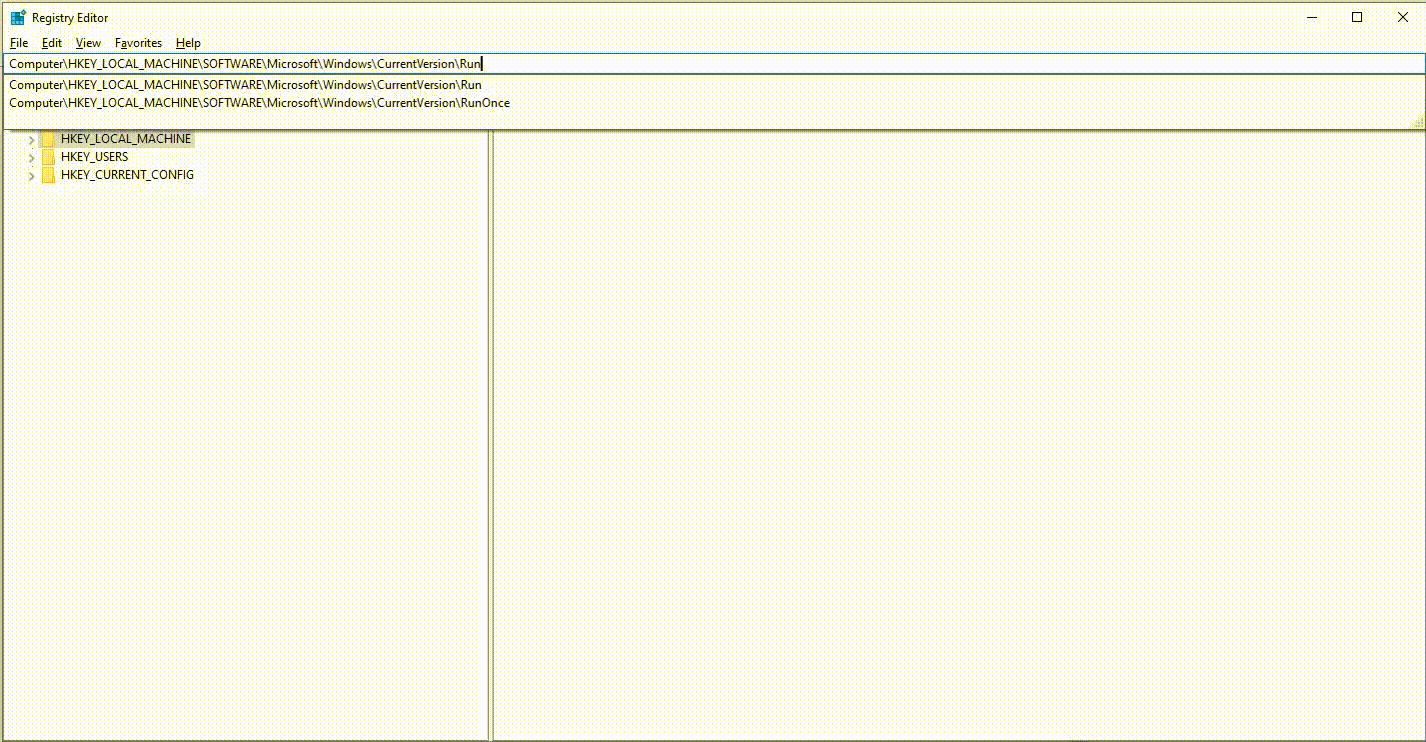Viewport: 1426px width, 742px height.
Task: Expand the HKEY_CURRENT_CONFIG node
Action: (31, 175)
